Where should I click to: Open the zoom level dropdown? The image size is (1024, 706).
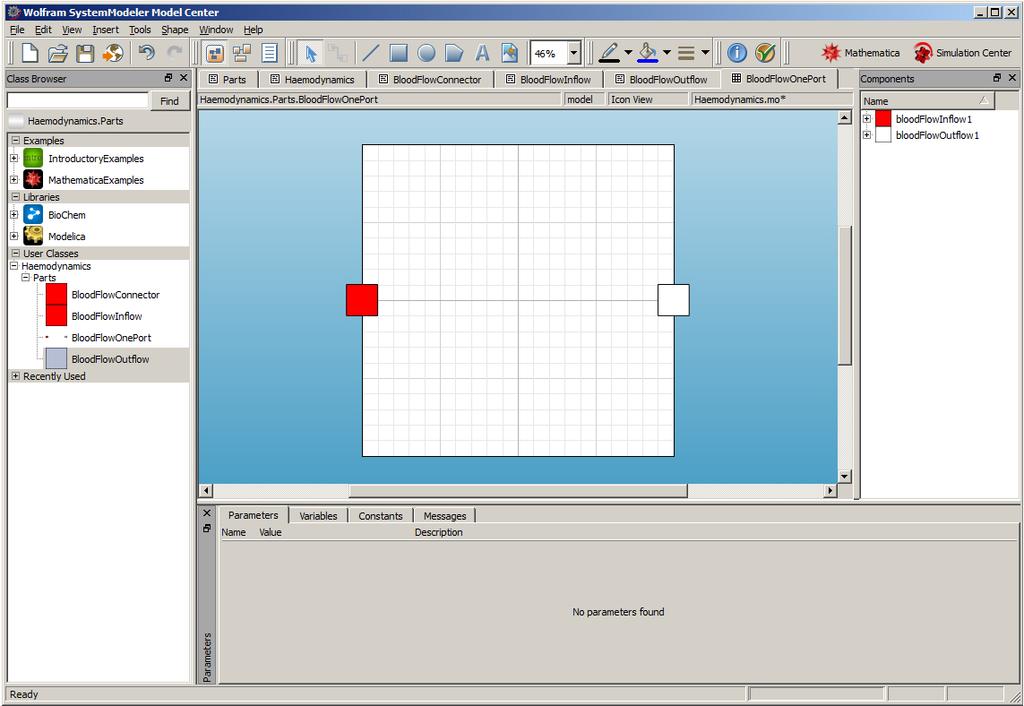point(574,54)
